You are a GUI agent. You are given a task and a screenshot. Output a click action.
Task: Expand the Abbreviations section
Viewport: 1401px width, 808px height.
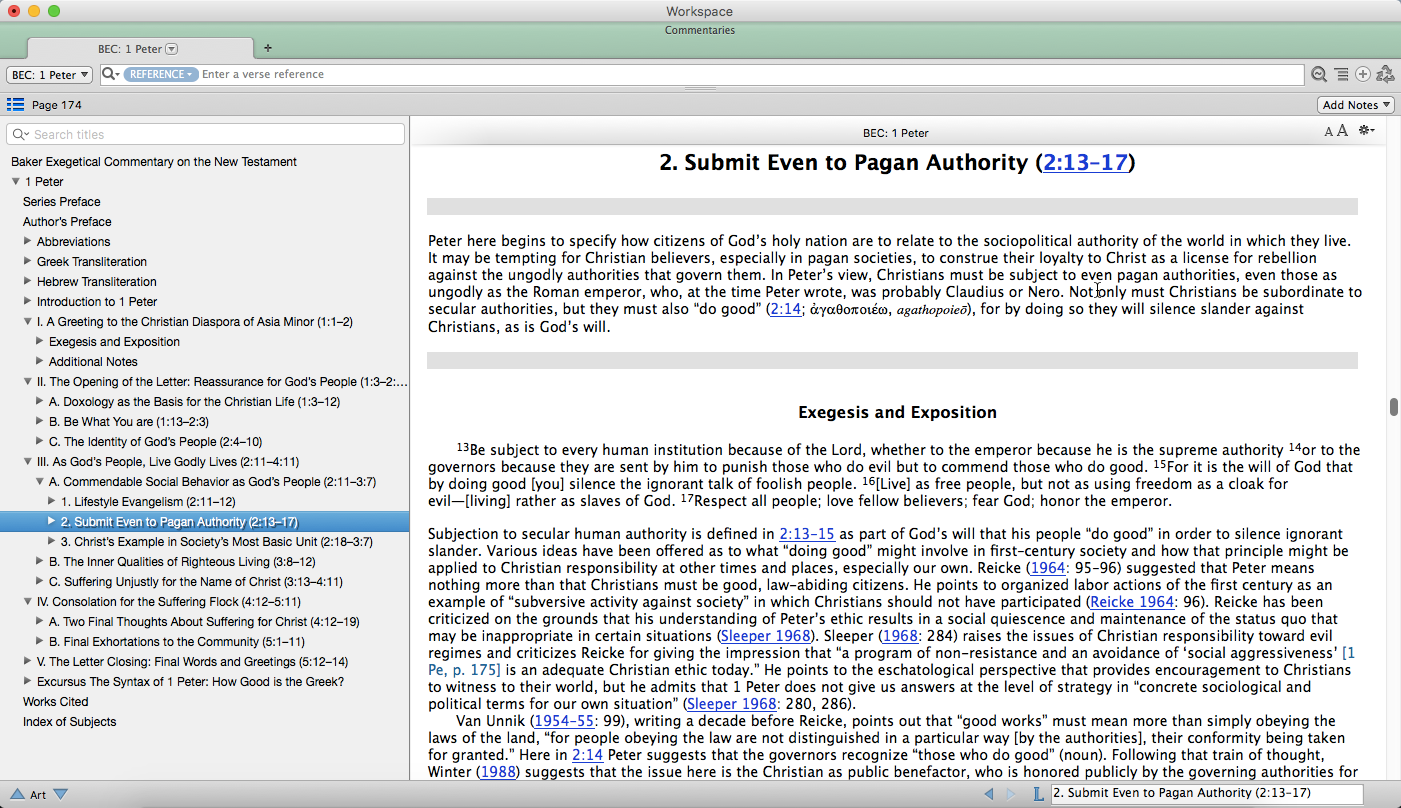pyautogui.click(x=28, y=242)
